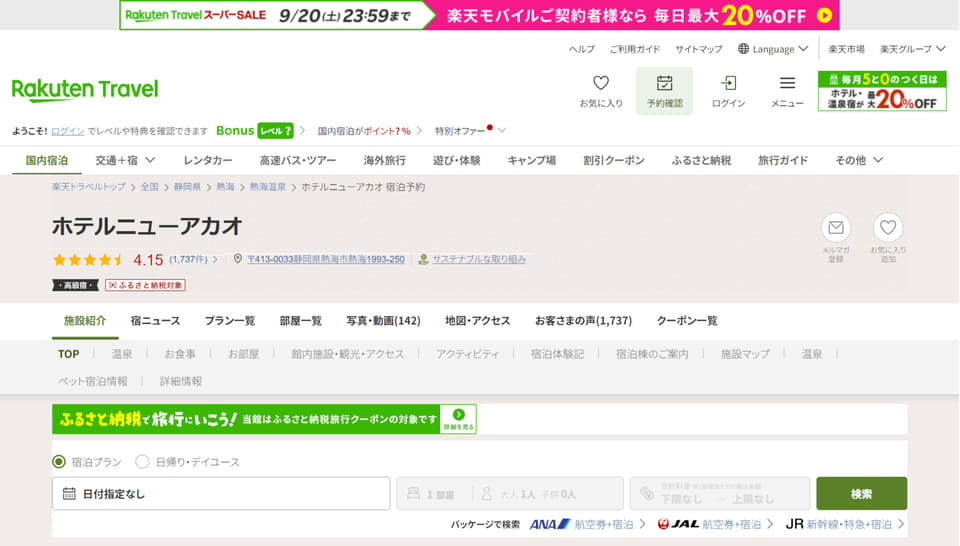
Task: Add hotel via お気に入り追加 heart icon
Action: click(x=888, y=228)
